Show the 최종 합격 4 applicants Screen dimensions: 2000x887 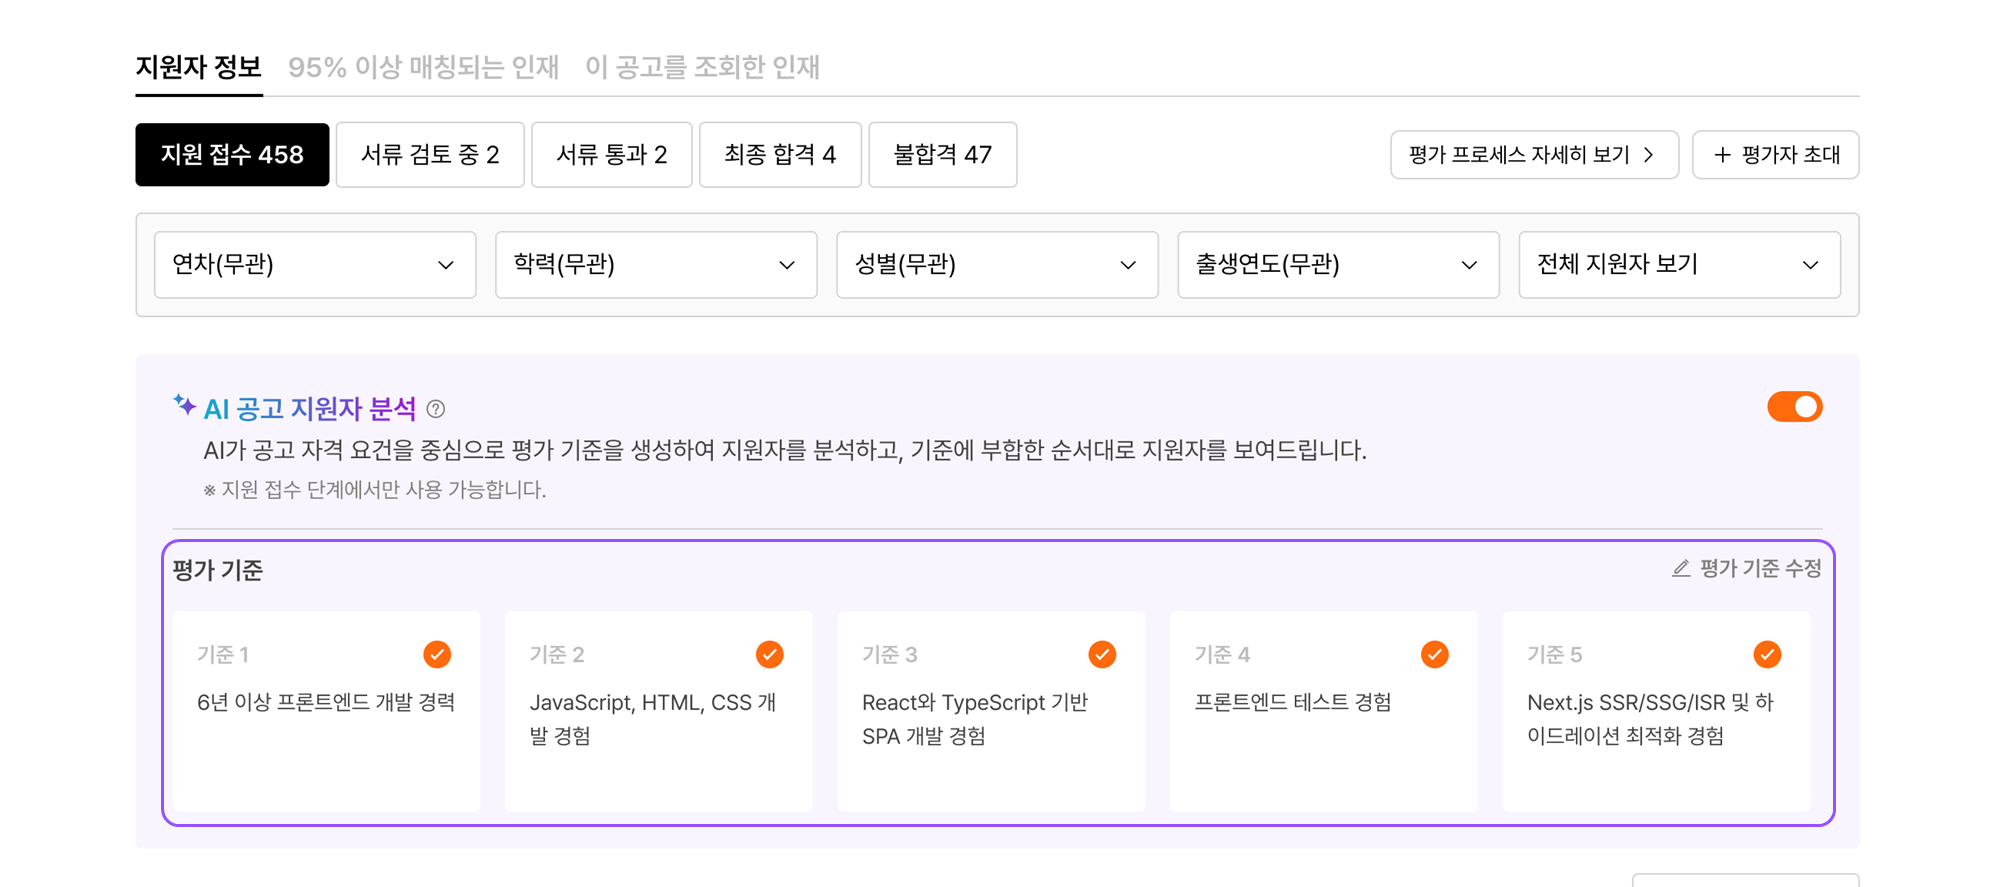[780, 155]
